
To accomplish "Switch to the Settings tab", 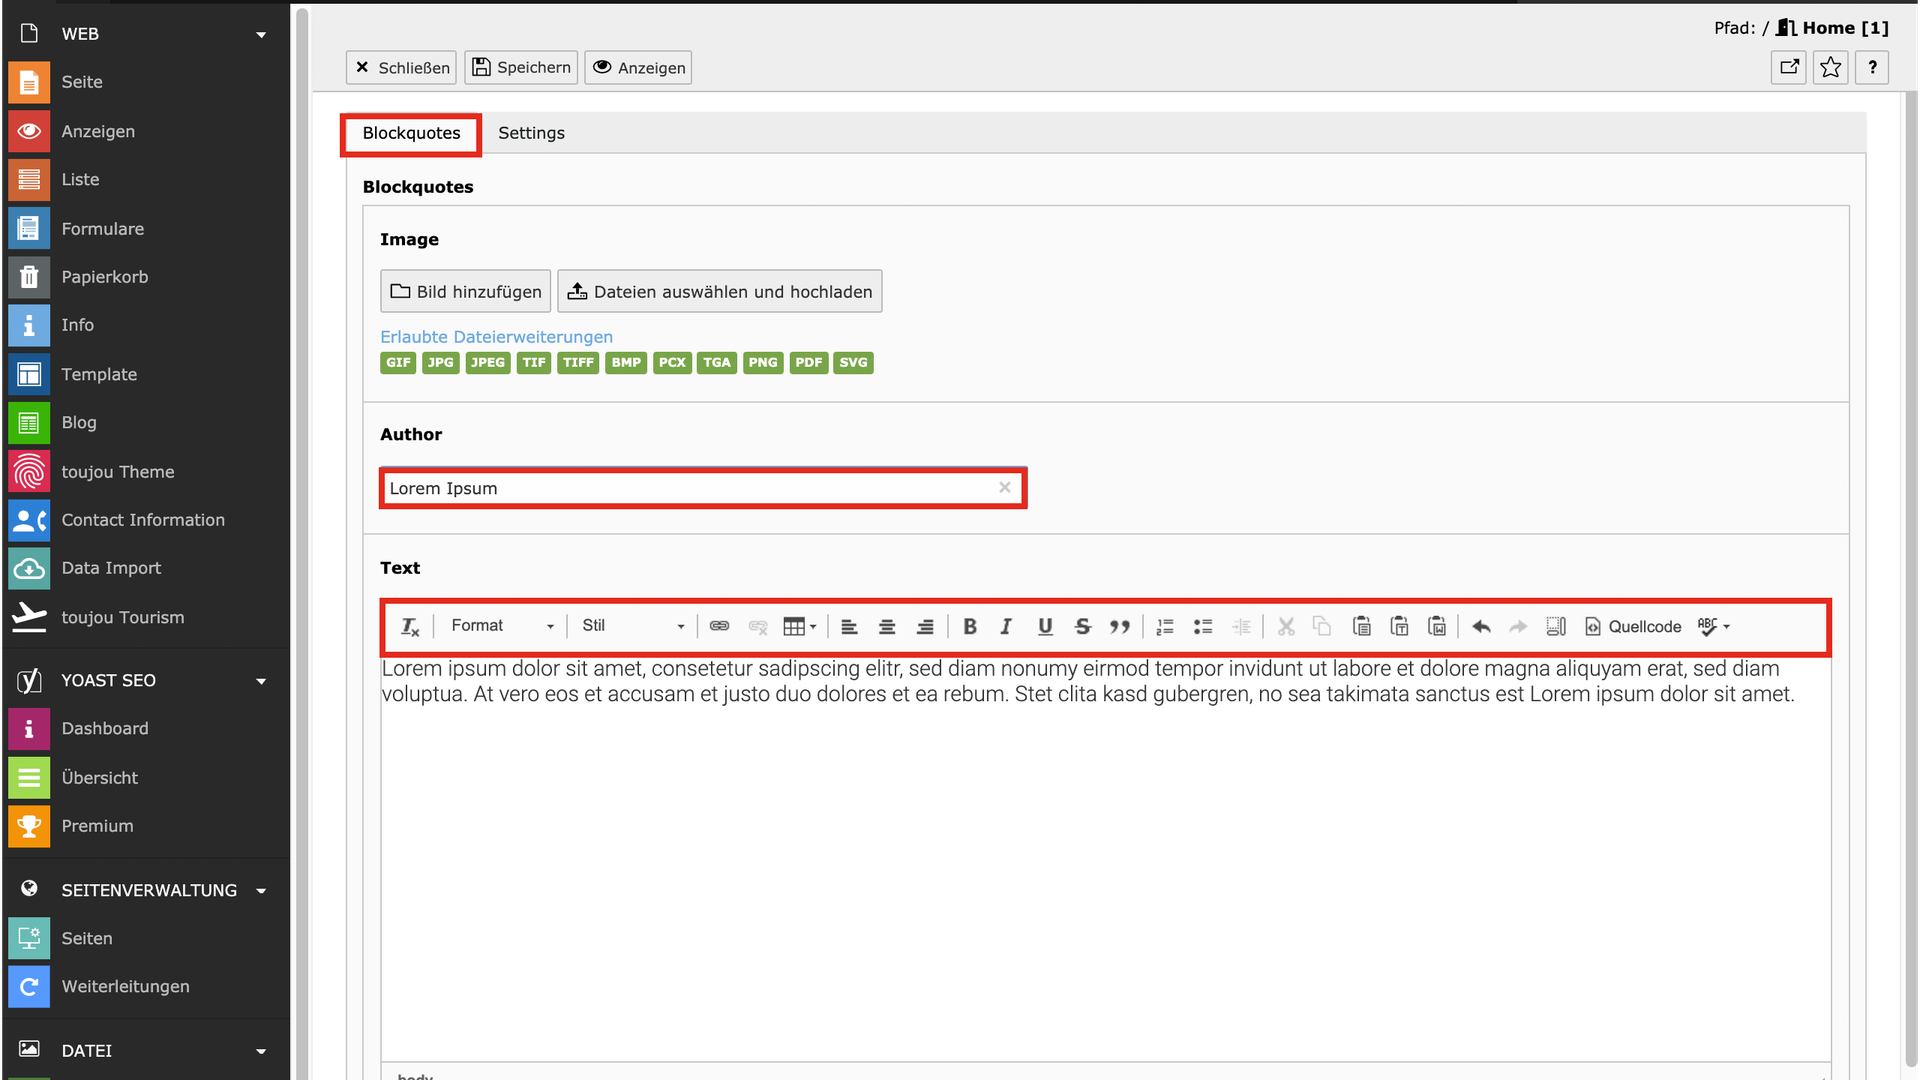I will (531, 133).
